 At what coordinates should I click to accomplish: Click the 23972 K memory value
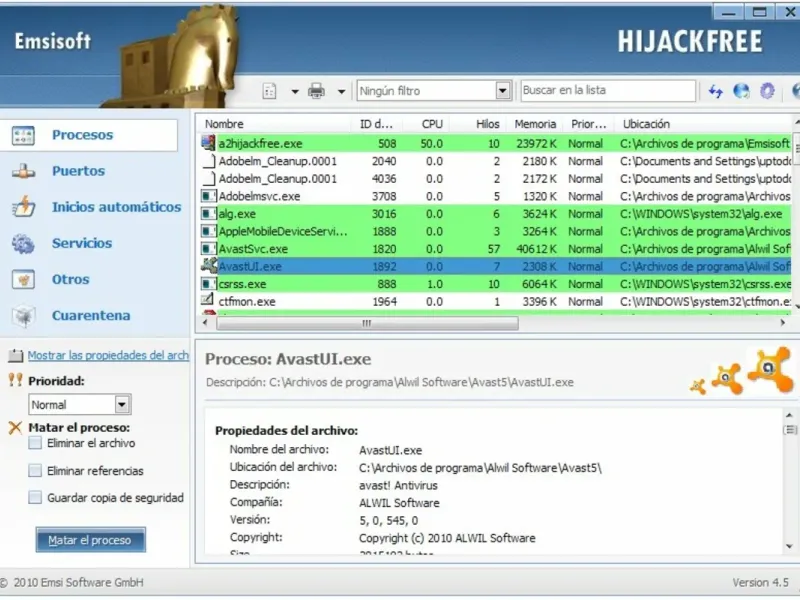pos(536,144)
